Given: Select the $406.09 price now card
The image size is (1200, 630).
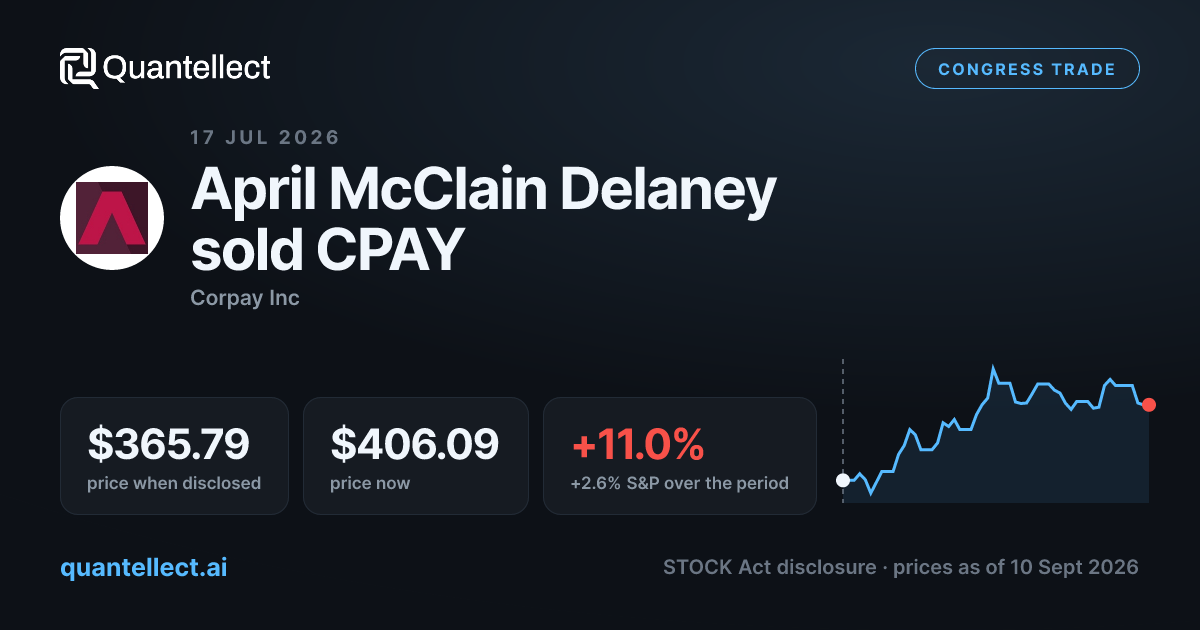Looking at the screenshot, I should (415, 456).
